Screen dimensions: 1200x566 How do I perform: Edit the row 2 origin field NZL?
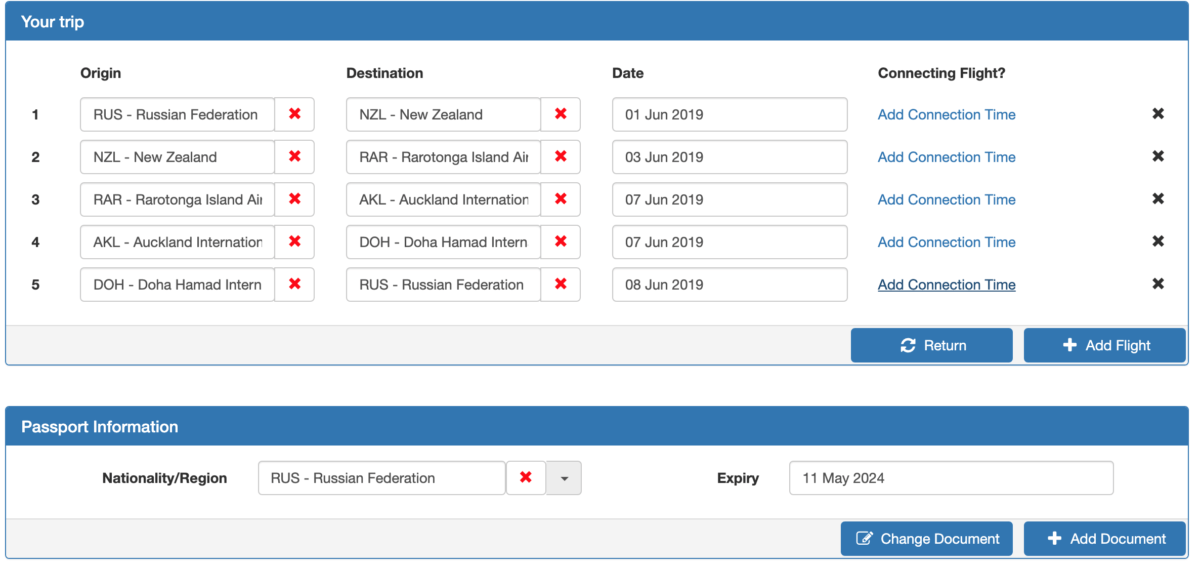tap(177, 157)
